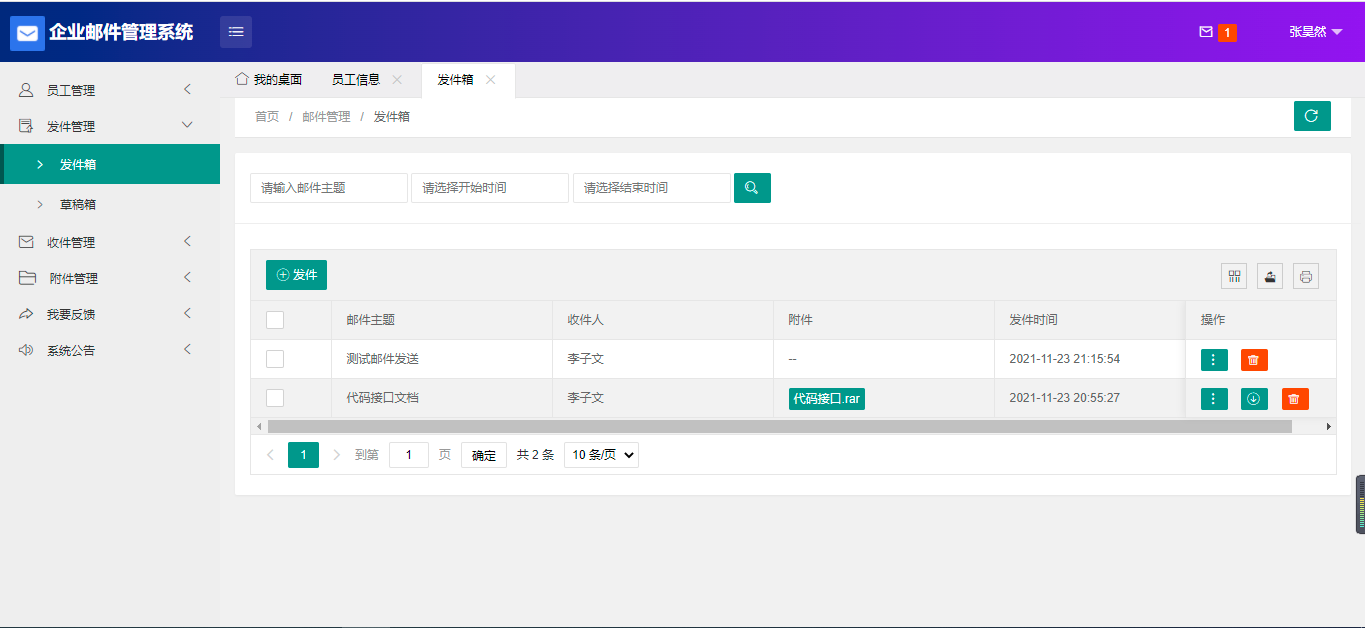Click the 确定 pagination confirm button

484,455
